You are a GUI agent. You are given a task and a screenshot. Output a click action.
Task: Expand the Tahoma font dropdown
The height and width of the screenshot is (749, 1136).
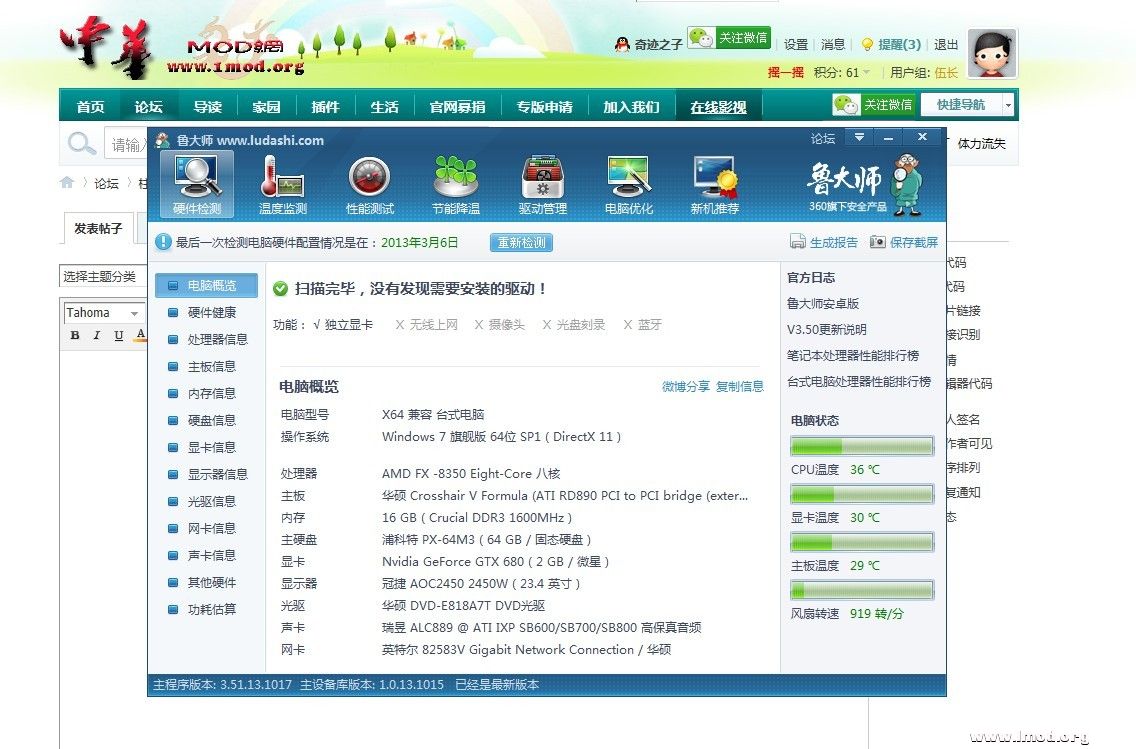point(134,313)
